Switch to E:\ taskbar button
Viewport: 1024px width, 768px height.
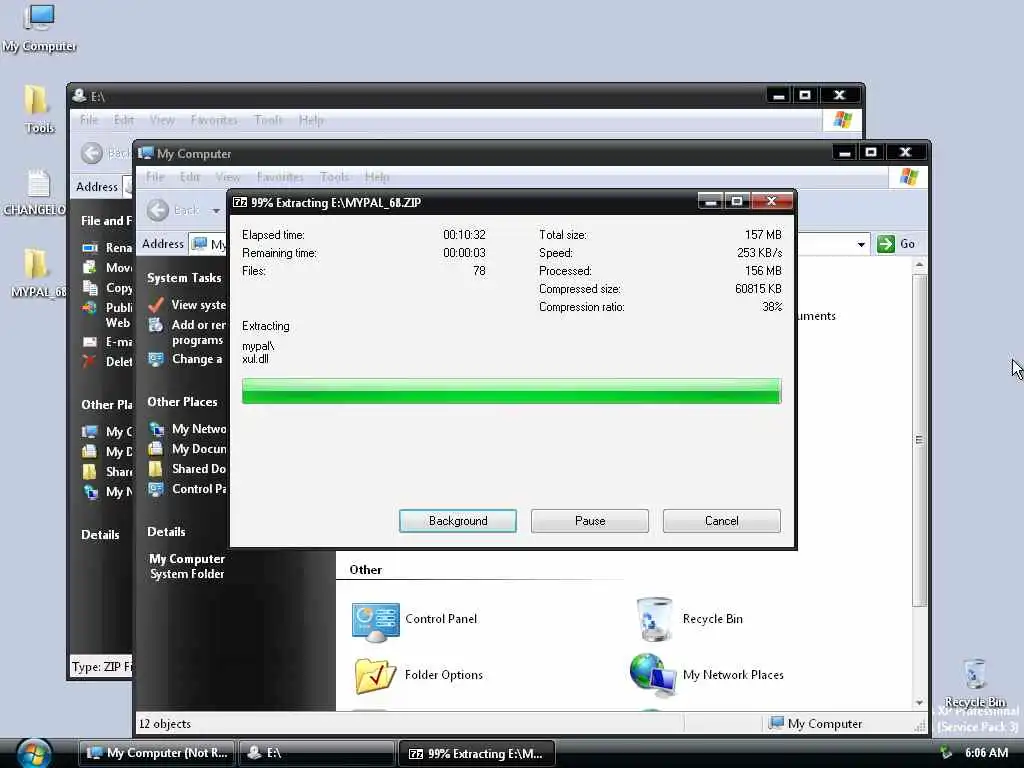click(x=317, y=753)
